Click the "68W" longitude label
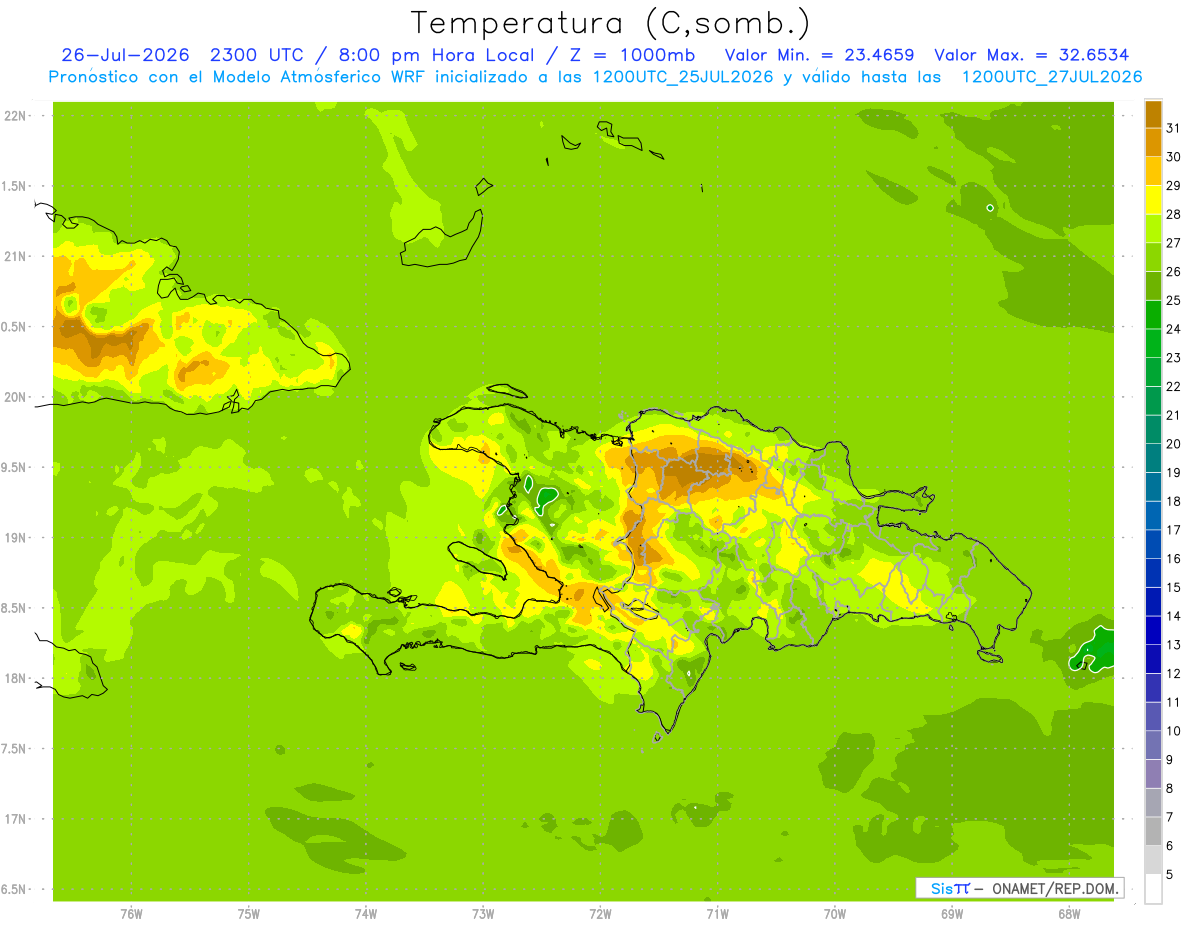This screenshot has width=1200, height=927. coord(1068,914)
